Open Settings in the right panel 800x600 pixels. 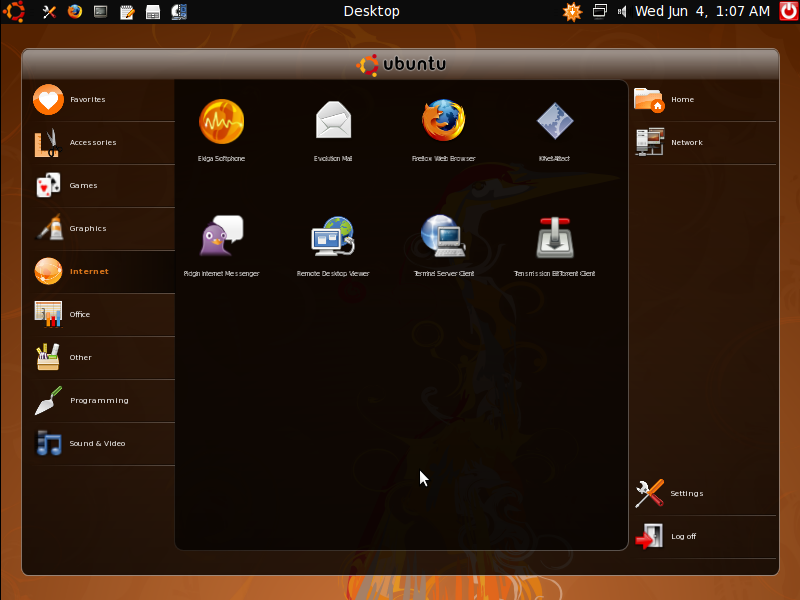[704, 493]
